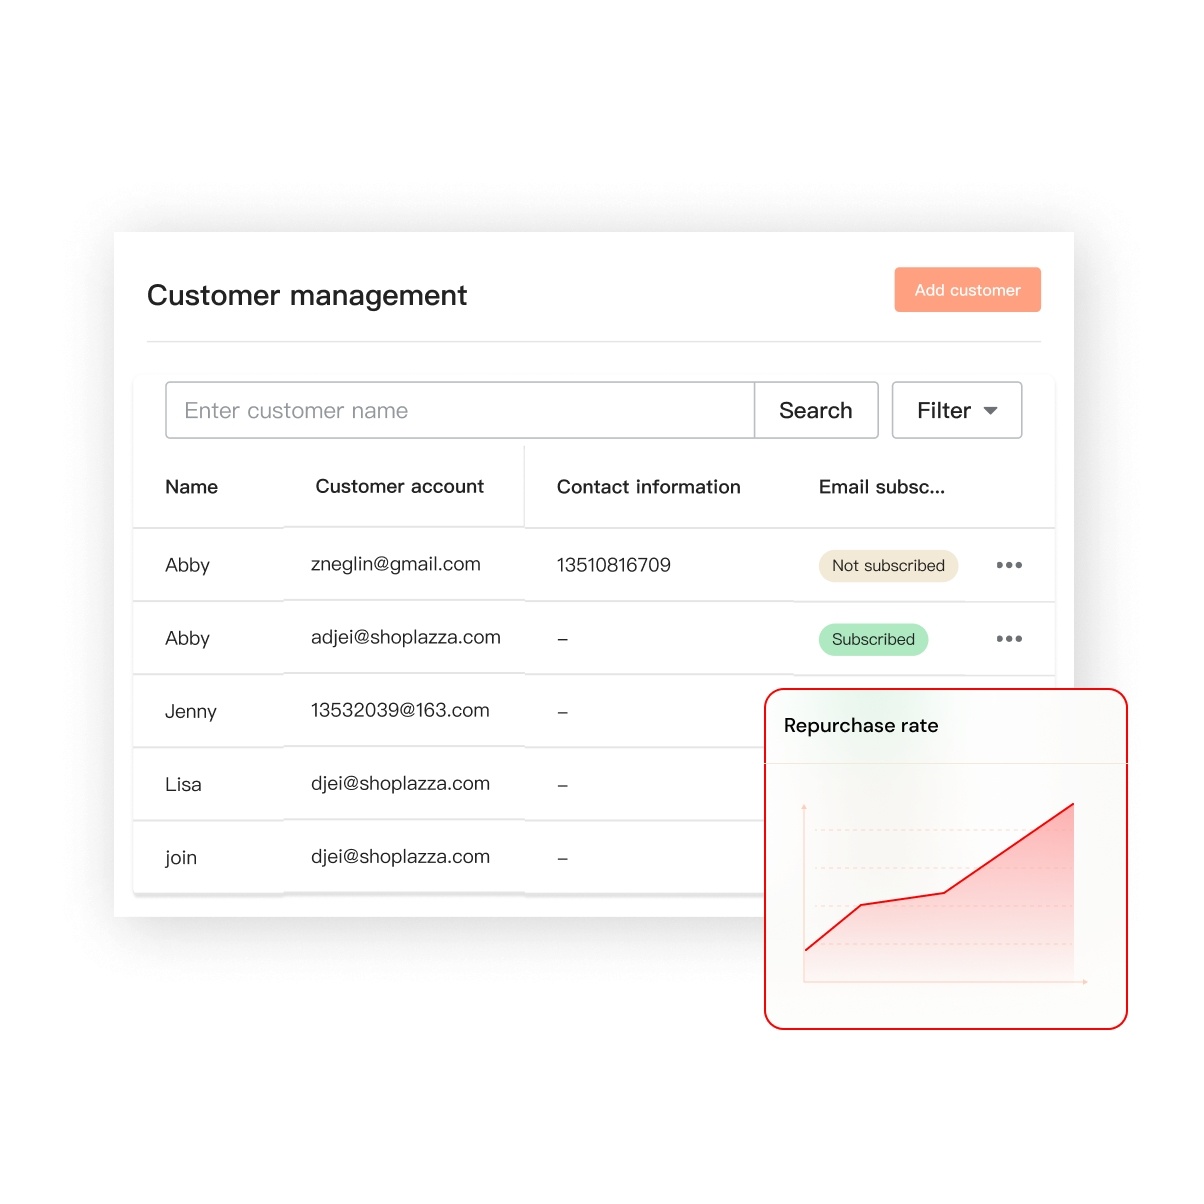Click email zneglin@gmail.com
This screenshot has width=1204, height=1204.
(x=396, y=564)
